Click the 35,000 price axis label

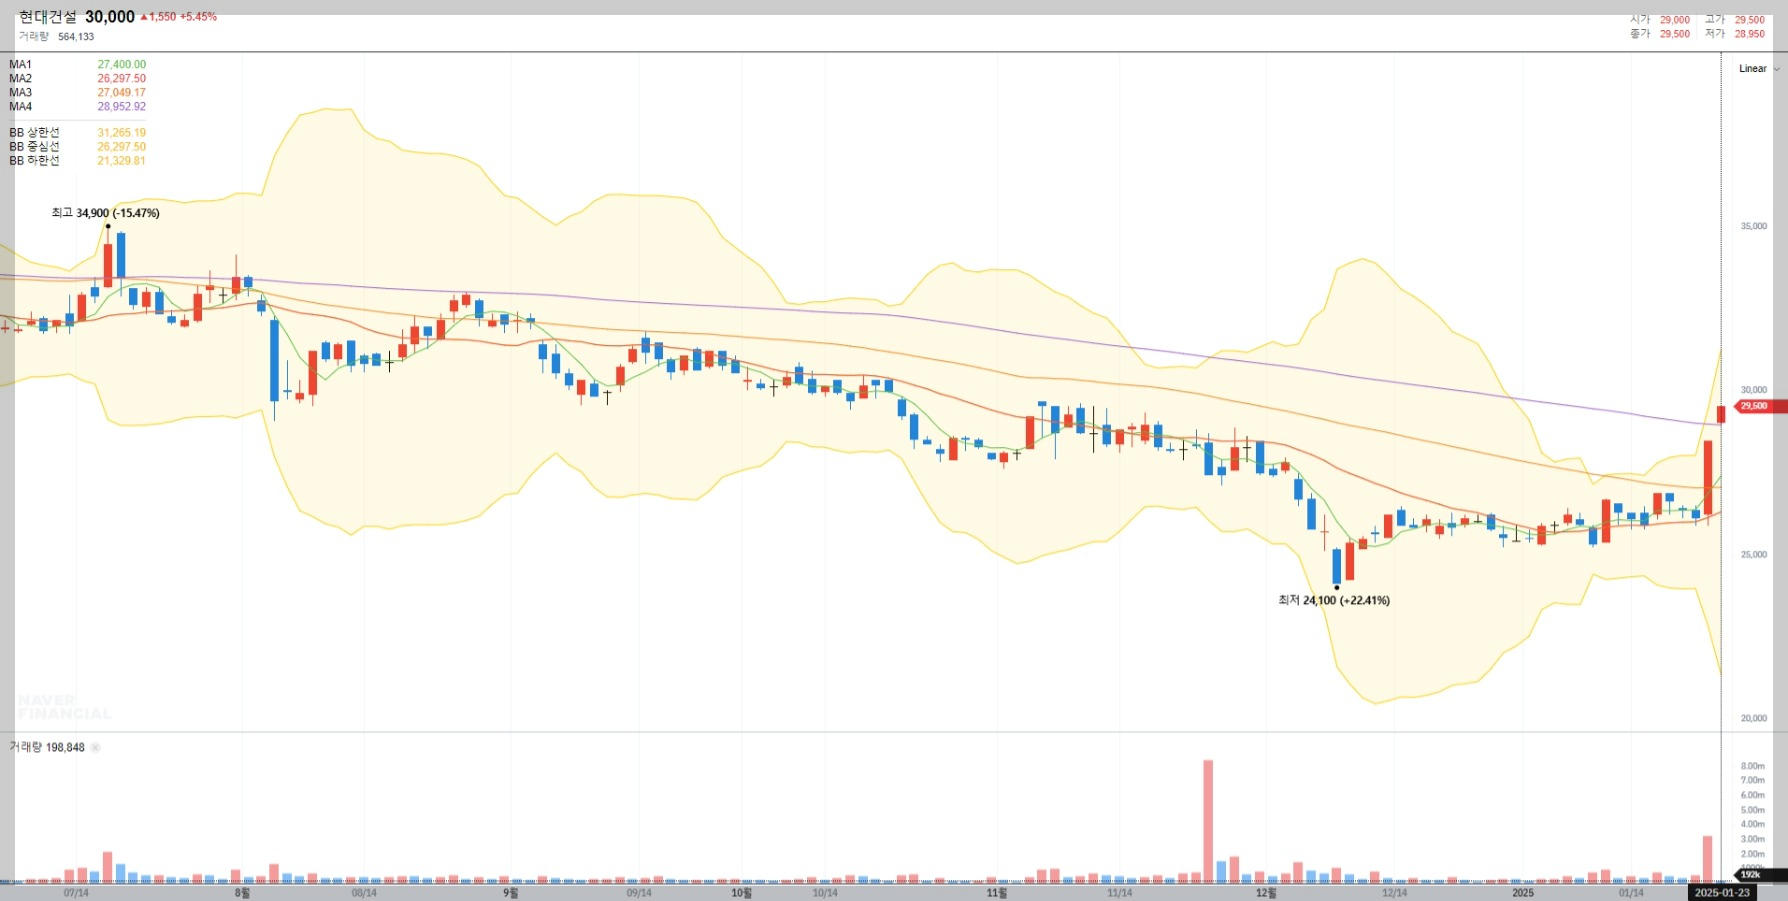(x=1754, y=226)
